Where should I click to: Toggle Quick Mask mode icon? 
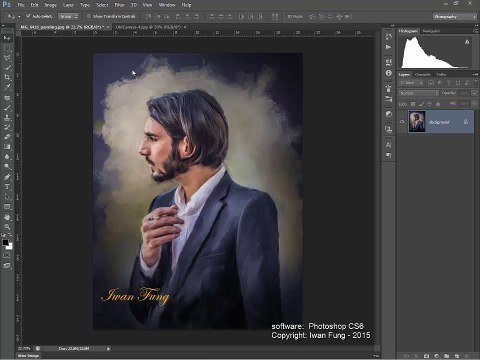tap(7, 255)
